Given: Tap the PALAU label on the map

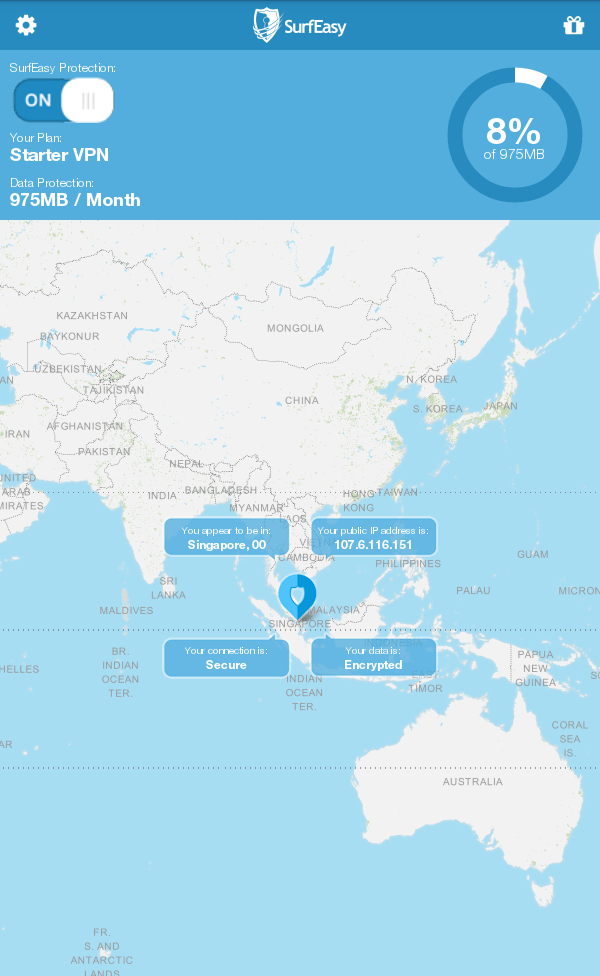Looking at the screenshot, I should pyautogui.click(x=473, y=590).
